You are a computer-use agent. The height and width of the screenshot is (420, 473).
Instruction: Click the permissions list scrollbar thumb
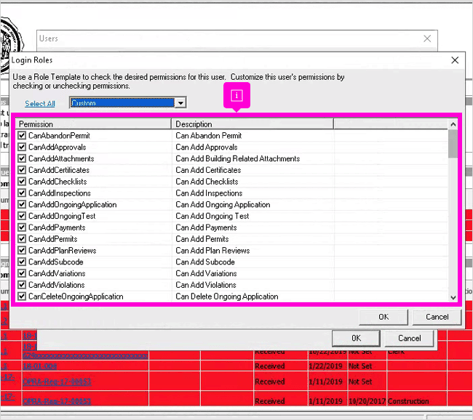453,144
